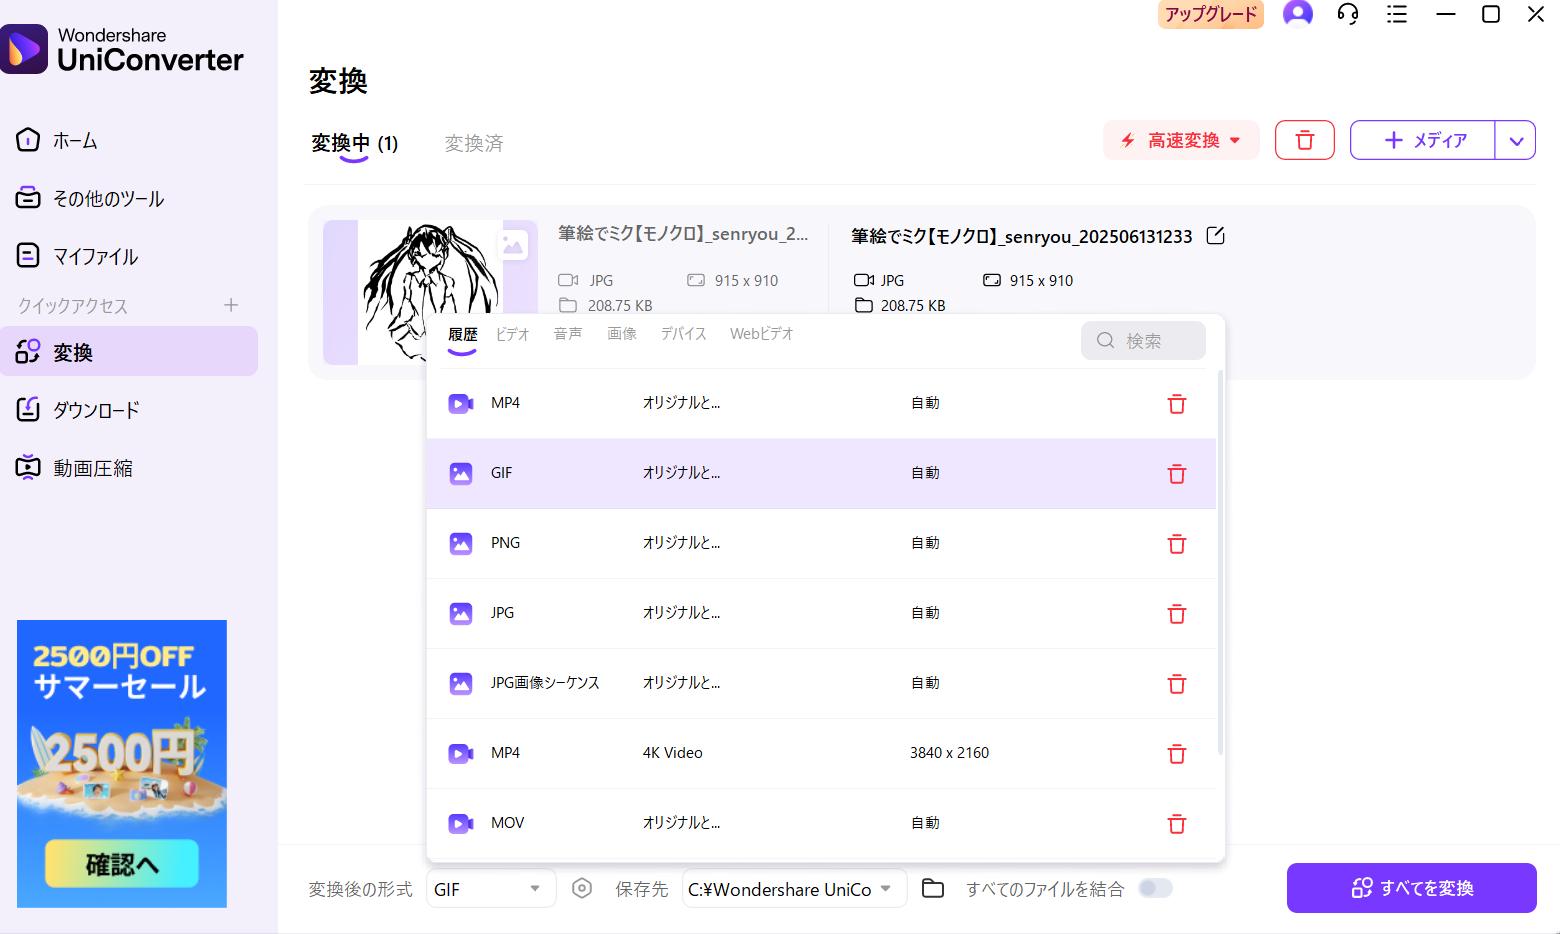
Task: Delete the MOV history entry
Action: pyautogui.click(x=1177, y=824)
